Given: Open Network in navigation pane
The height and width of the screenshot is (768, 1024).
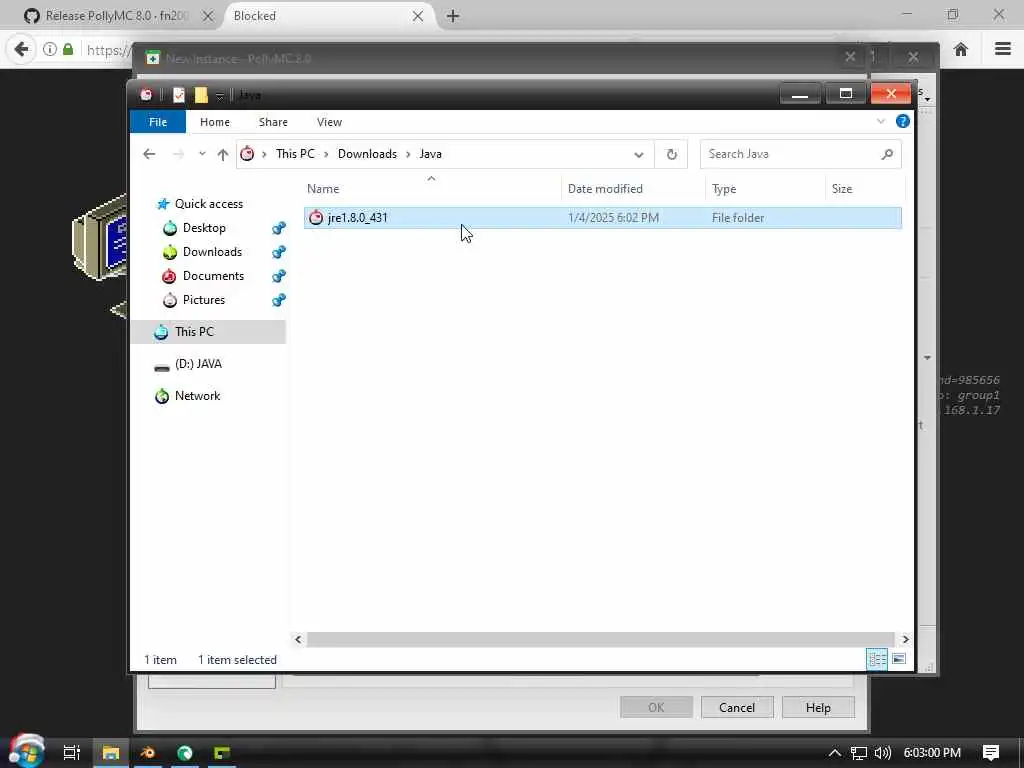Looking at the screenshot, I should 197,396.
